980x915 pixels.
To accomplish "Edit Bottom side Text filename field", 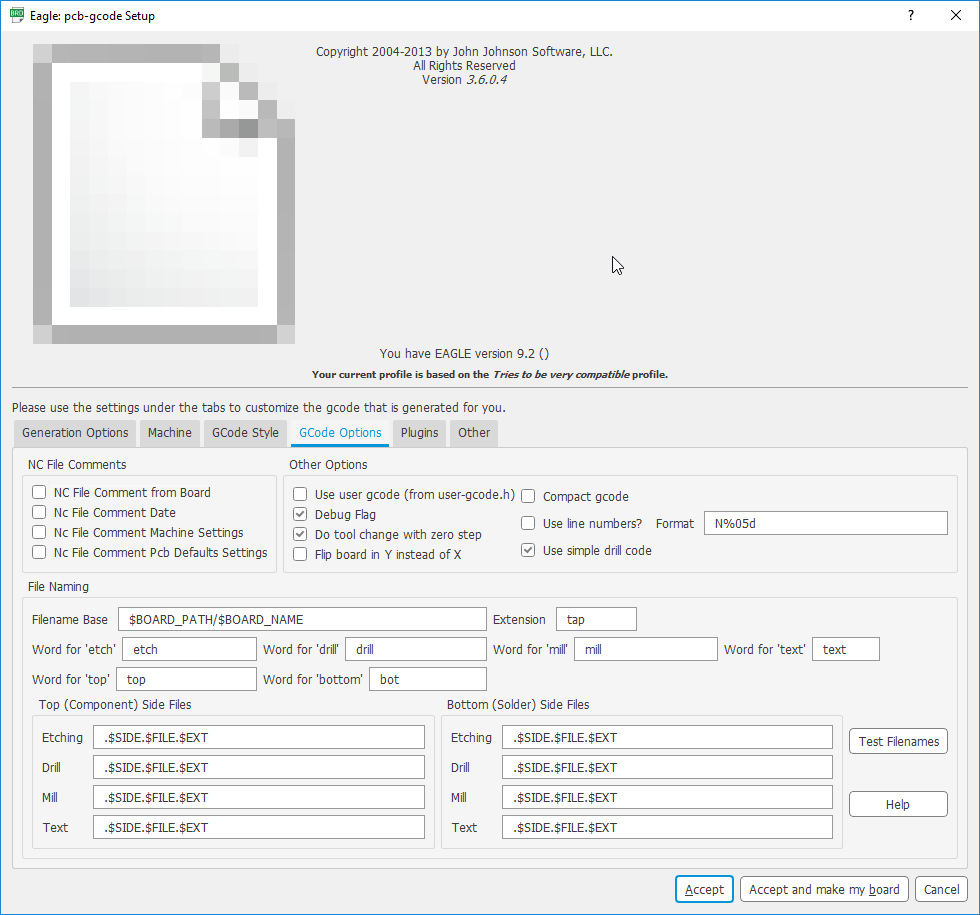I will (x=668, y=828).
